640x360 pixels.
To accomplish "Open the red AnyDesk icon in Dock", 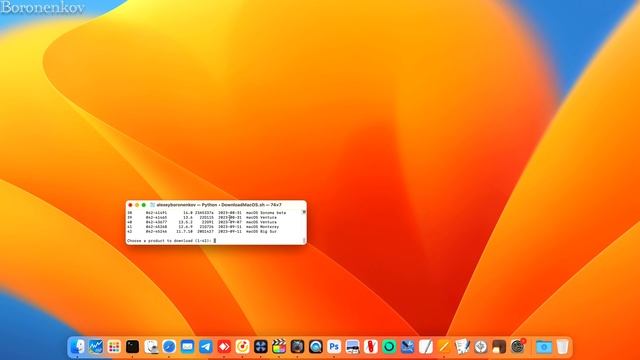I will click(x=224, y=347).
